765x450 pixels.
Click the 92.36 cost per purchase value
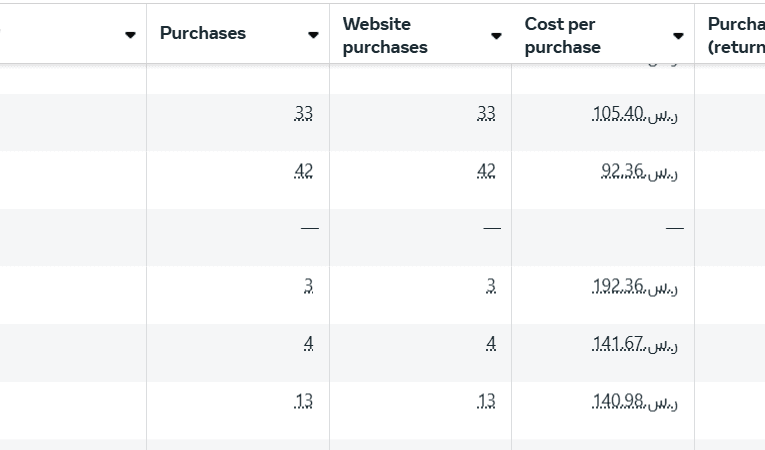639,171
